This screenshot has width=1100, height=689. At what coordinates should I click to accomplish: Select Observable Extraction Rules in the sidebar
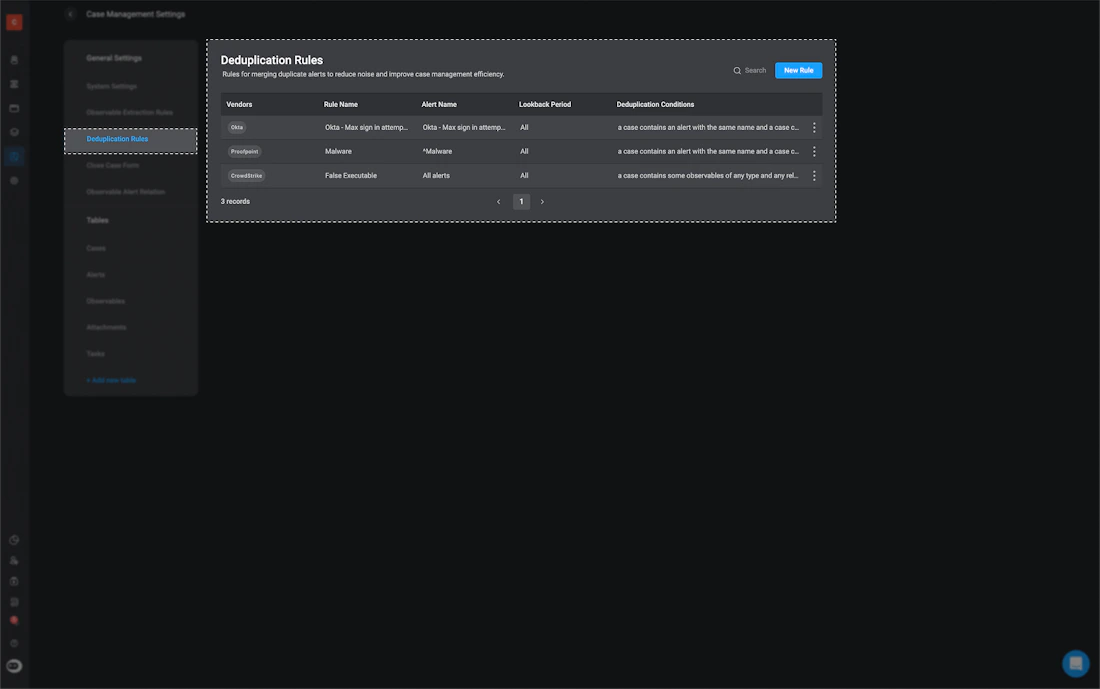coord(131,112)
